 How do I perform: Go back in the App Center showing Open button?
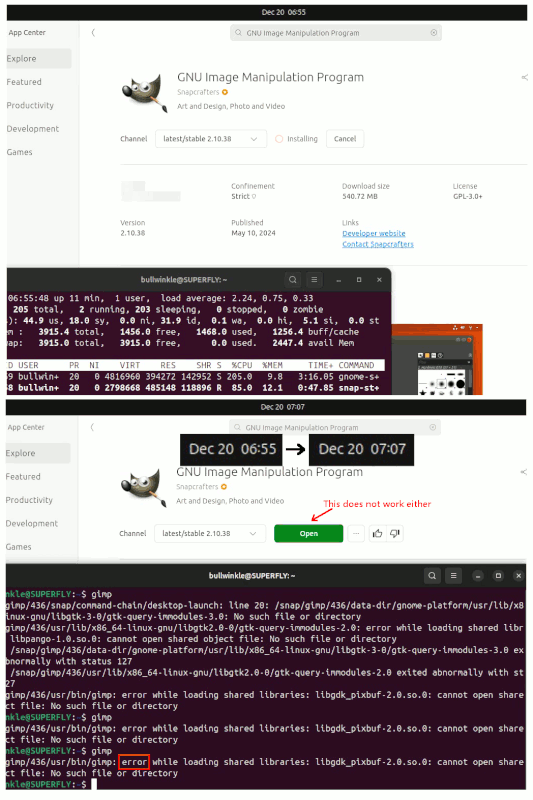pyautogui.click(x=92, y=428)
